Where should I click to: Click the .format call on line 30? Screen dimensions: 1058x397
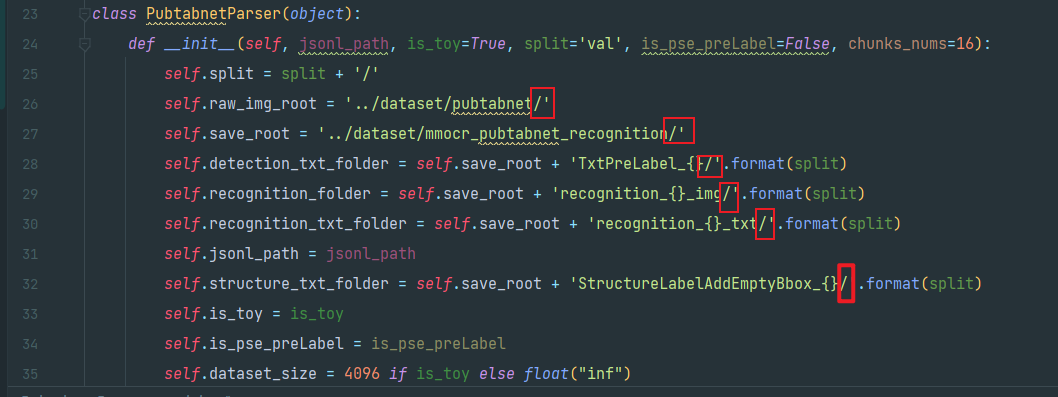click(x=810, y=224)
